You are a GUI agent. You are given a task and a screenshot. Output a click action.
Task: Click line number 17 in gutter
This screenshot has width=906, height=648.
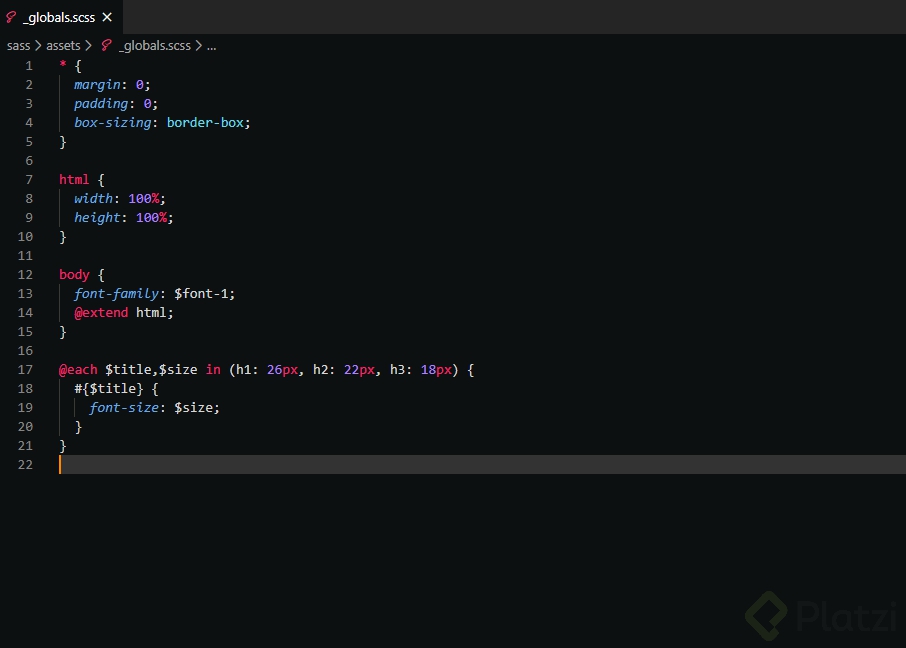point(25,369)
